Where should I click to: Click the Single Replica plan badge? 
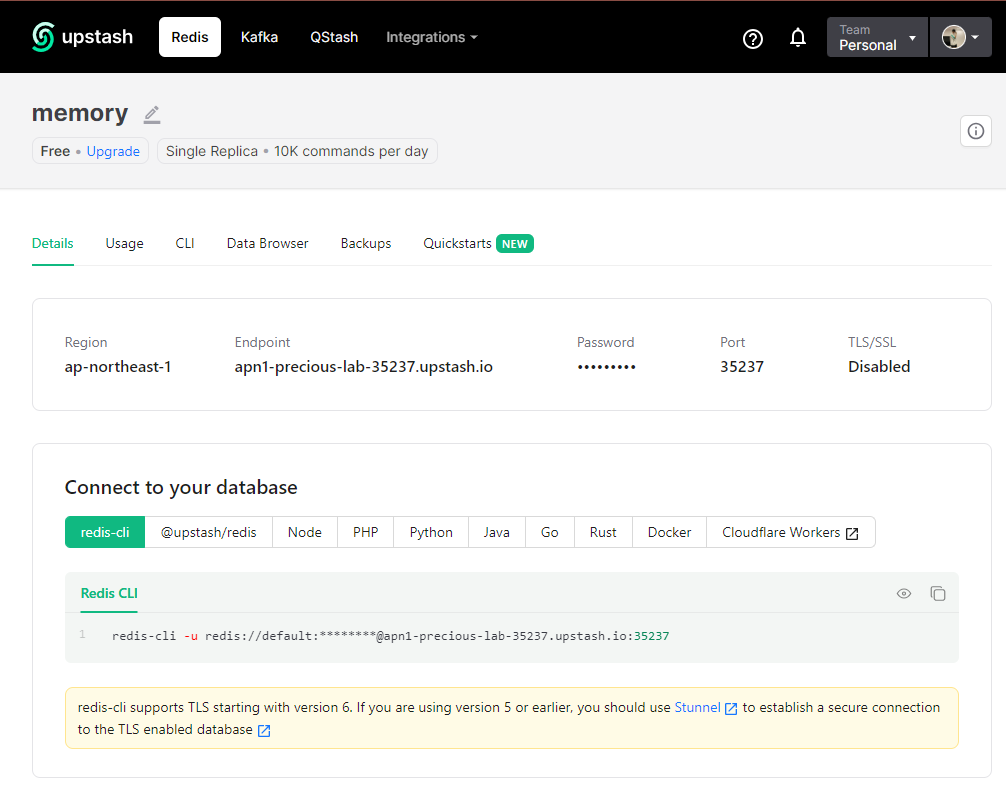[x=297, y=151]
